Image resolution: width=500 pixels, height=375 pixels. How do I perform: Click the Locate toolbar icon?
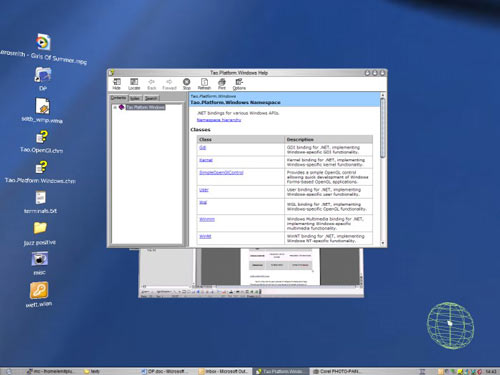pyautogui.click(x=134, y=84)
